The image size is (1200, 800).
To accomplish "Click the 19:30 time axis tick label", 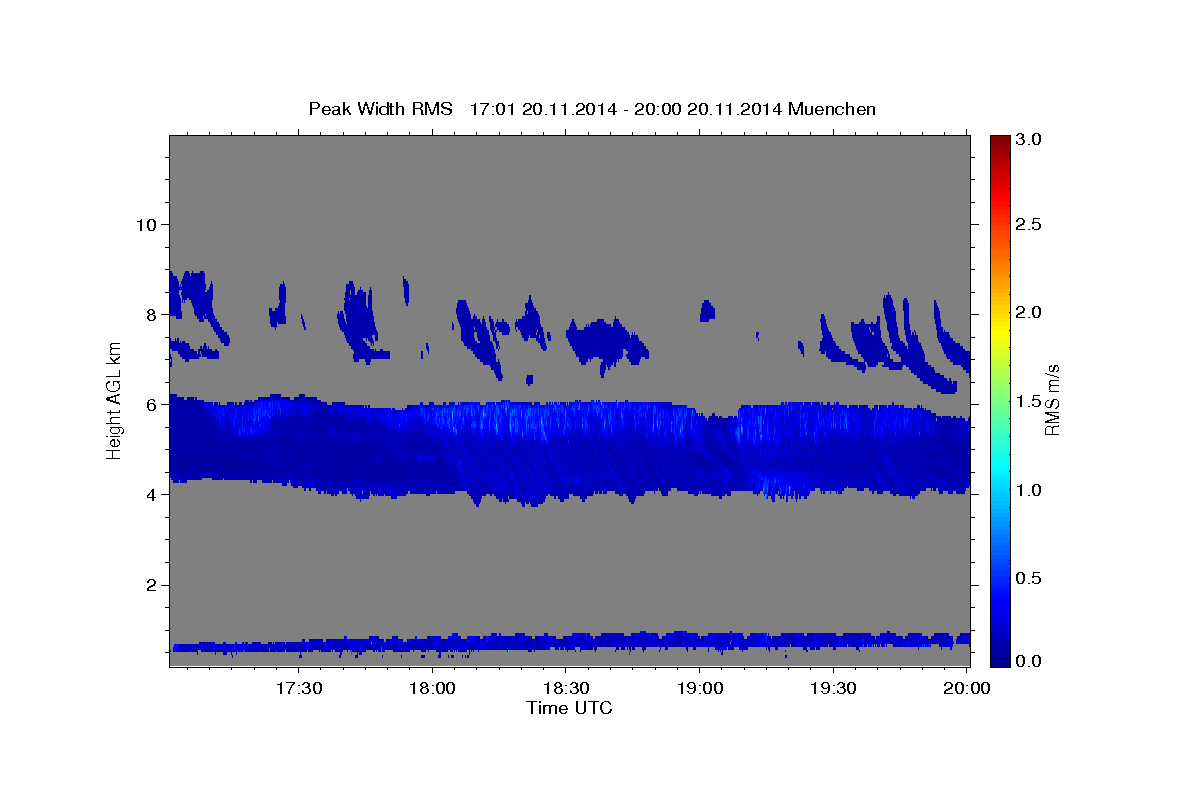I will click(x=833, y=689).
